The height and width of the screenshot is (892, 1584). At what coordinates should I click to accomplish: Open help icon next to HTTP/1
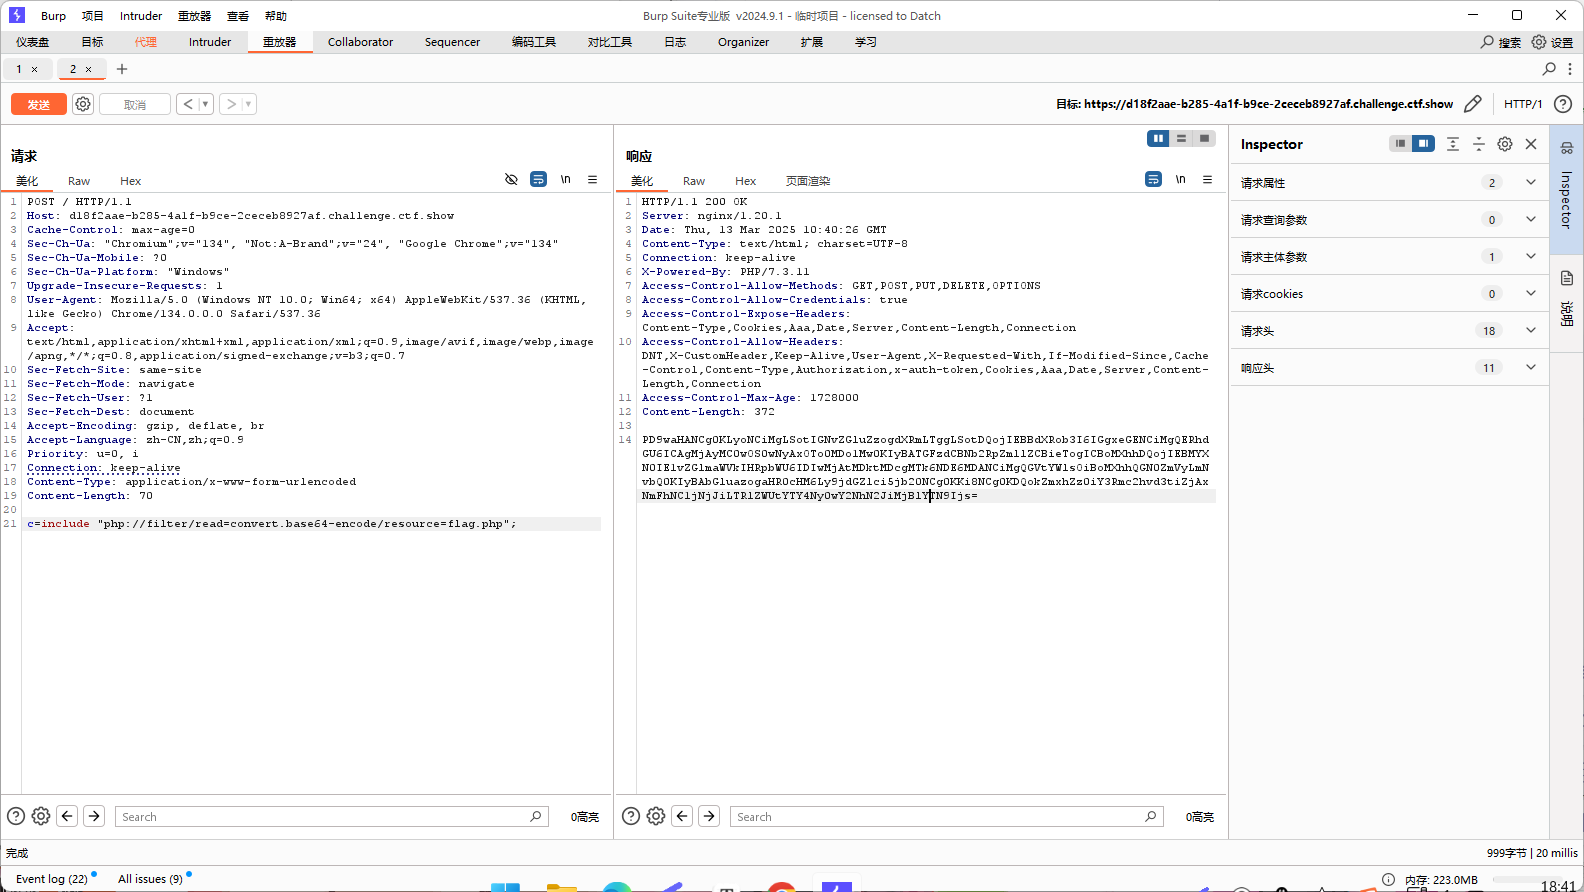(x=1563, y=104)
